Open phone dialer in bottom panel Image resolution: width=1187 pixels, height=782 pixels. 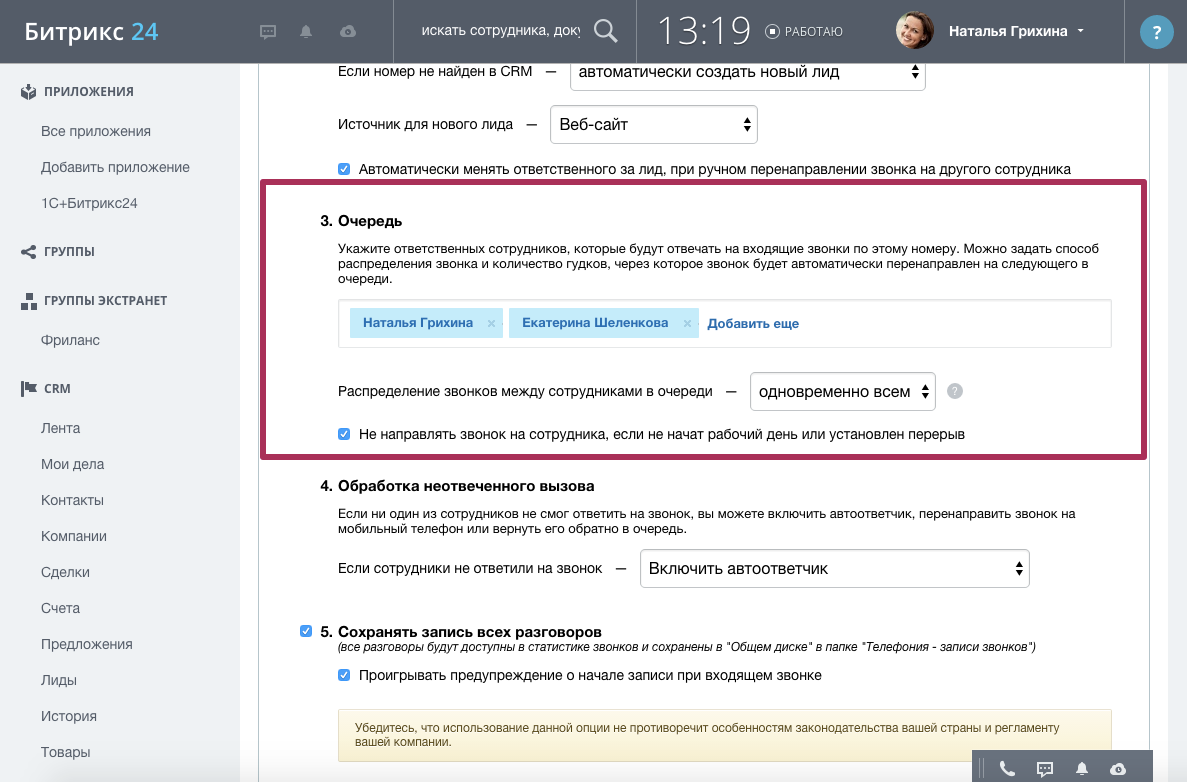1007,769
